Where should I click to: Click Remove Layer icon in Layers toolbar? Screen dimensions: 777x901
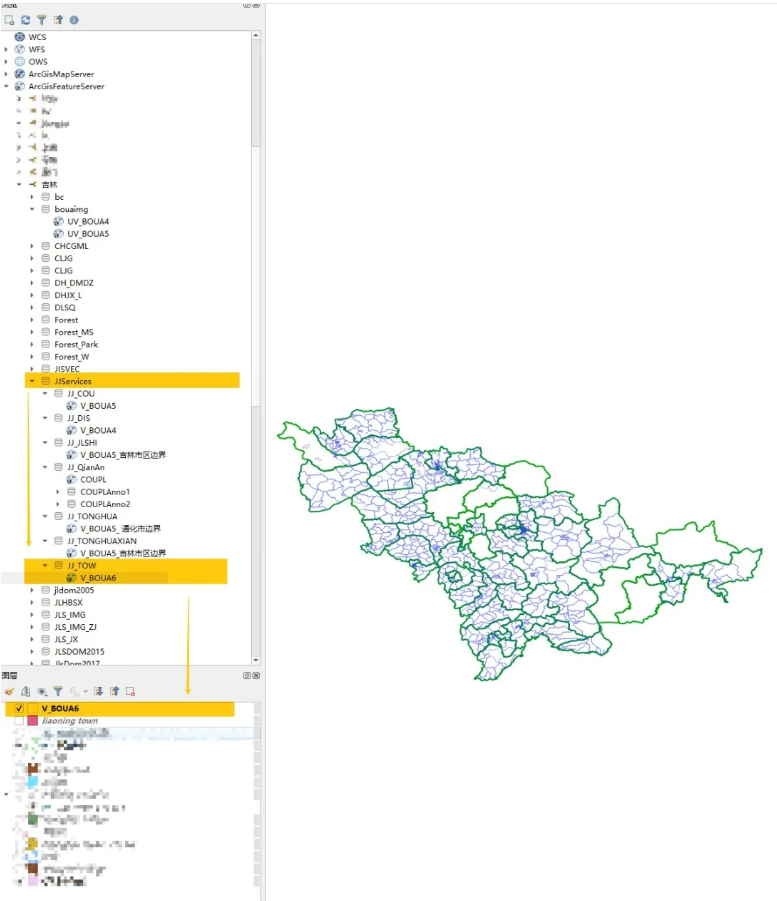[130, 691]
